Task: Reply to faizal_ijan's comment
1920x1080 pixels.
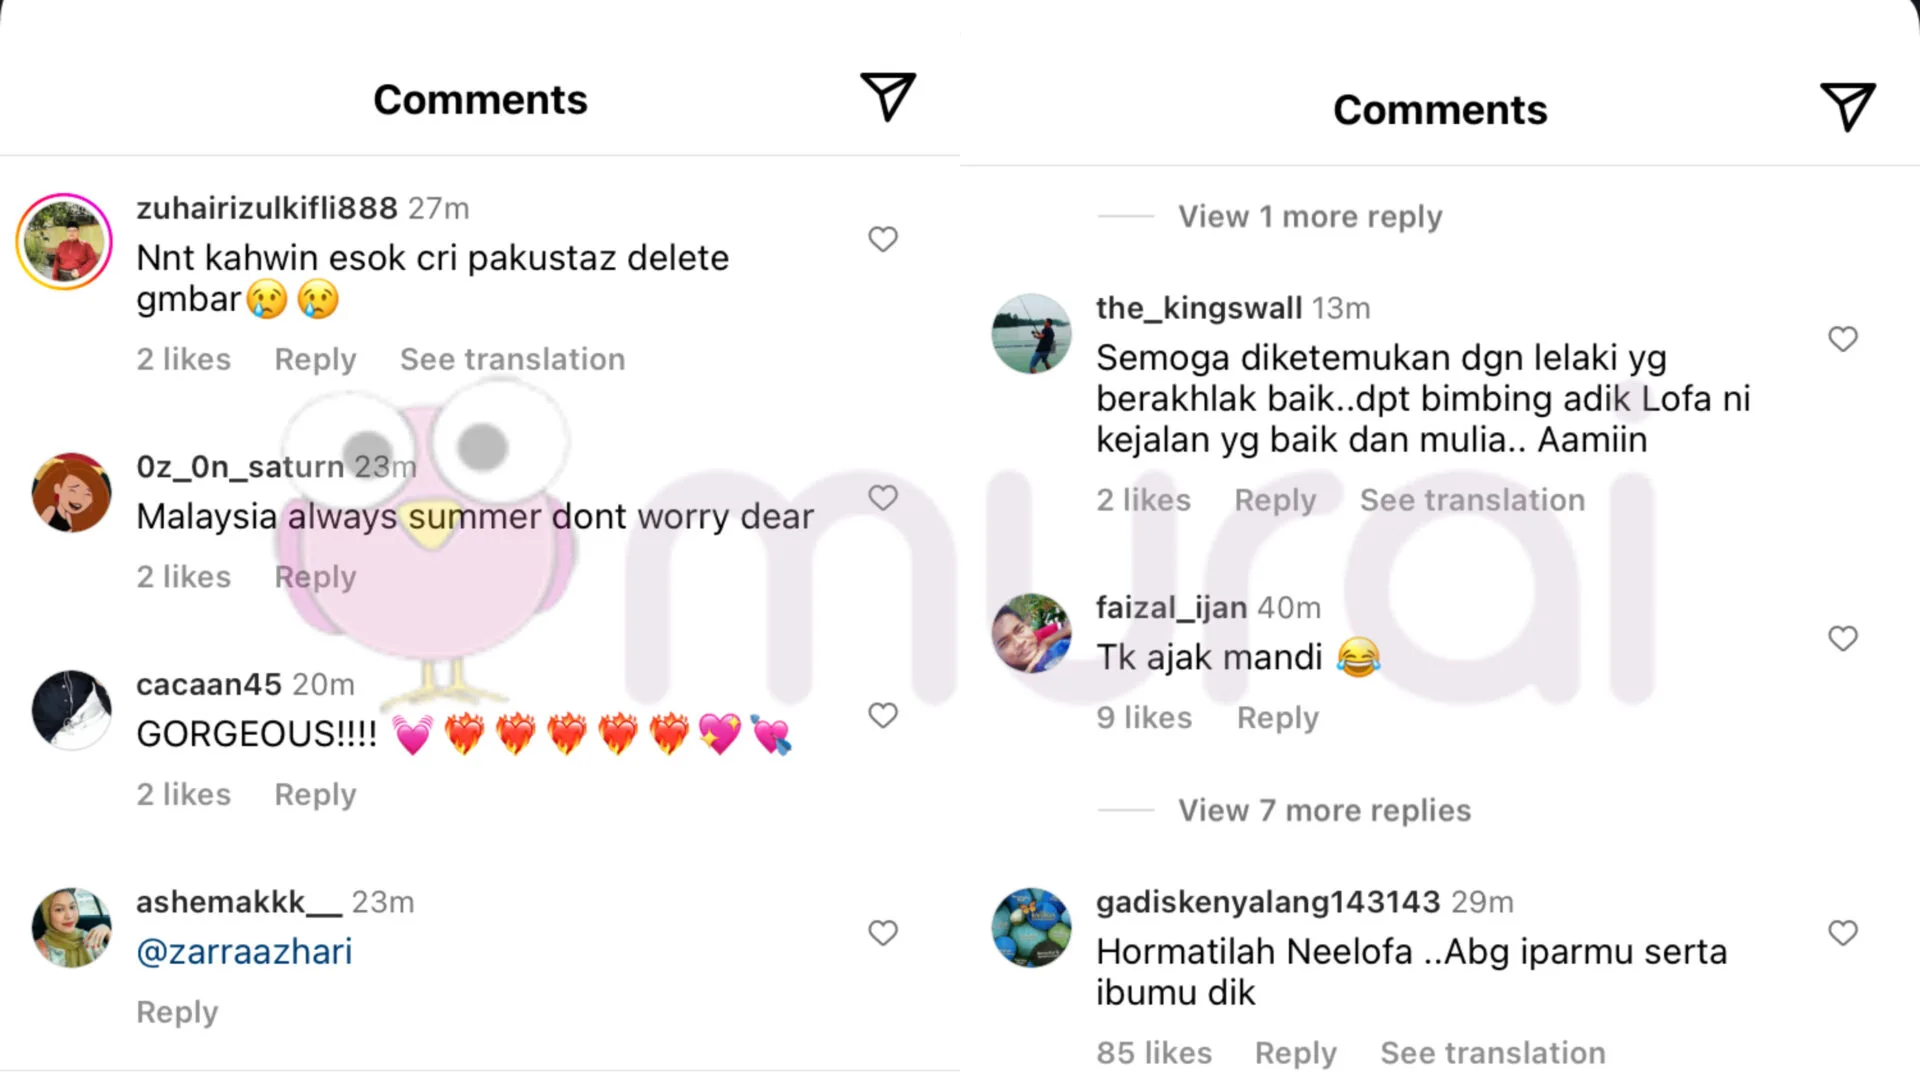Action: tap(1278, 718)
